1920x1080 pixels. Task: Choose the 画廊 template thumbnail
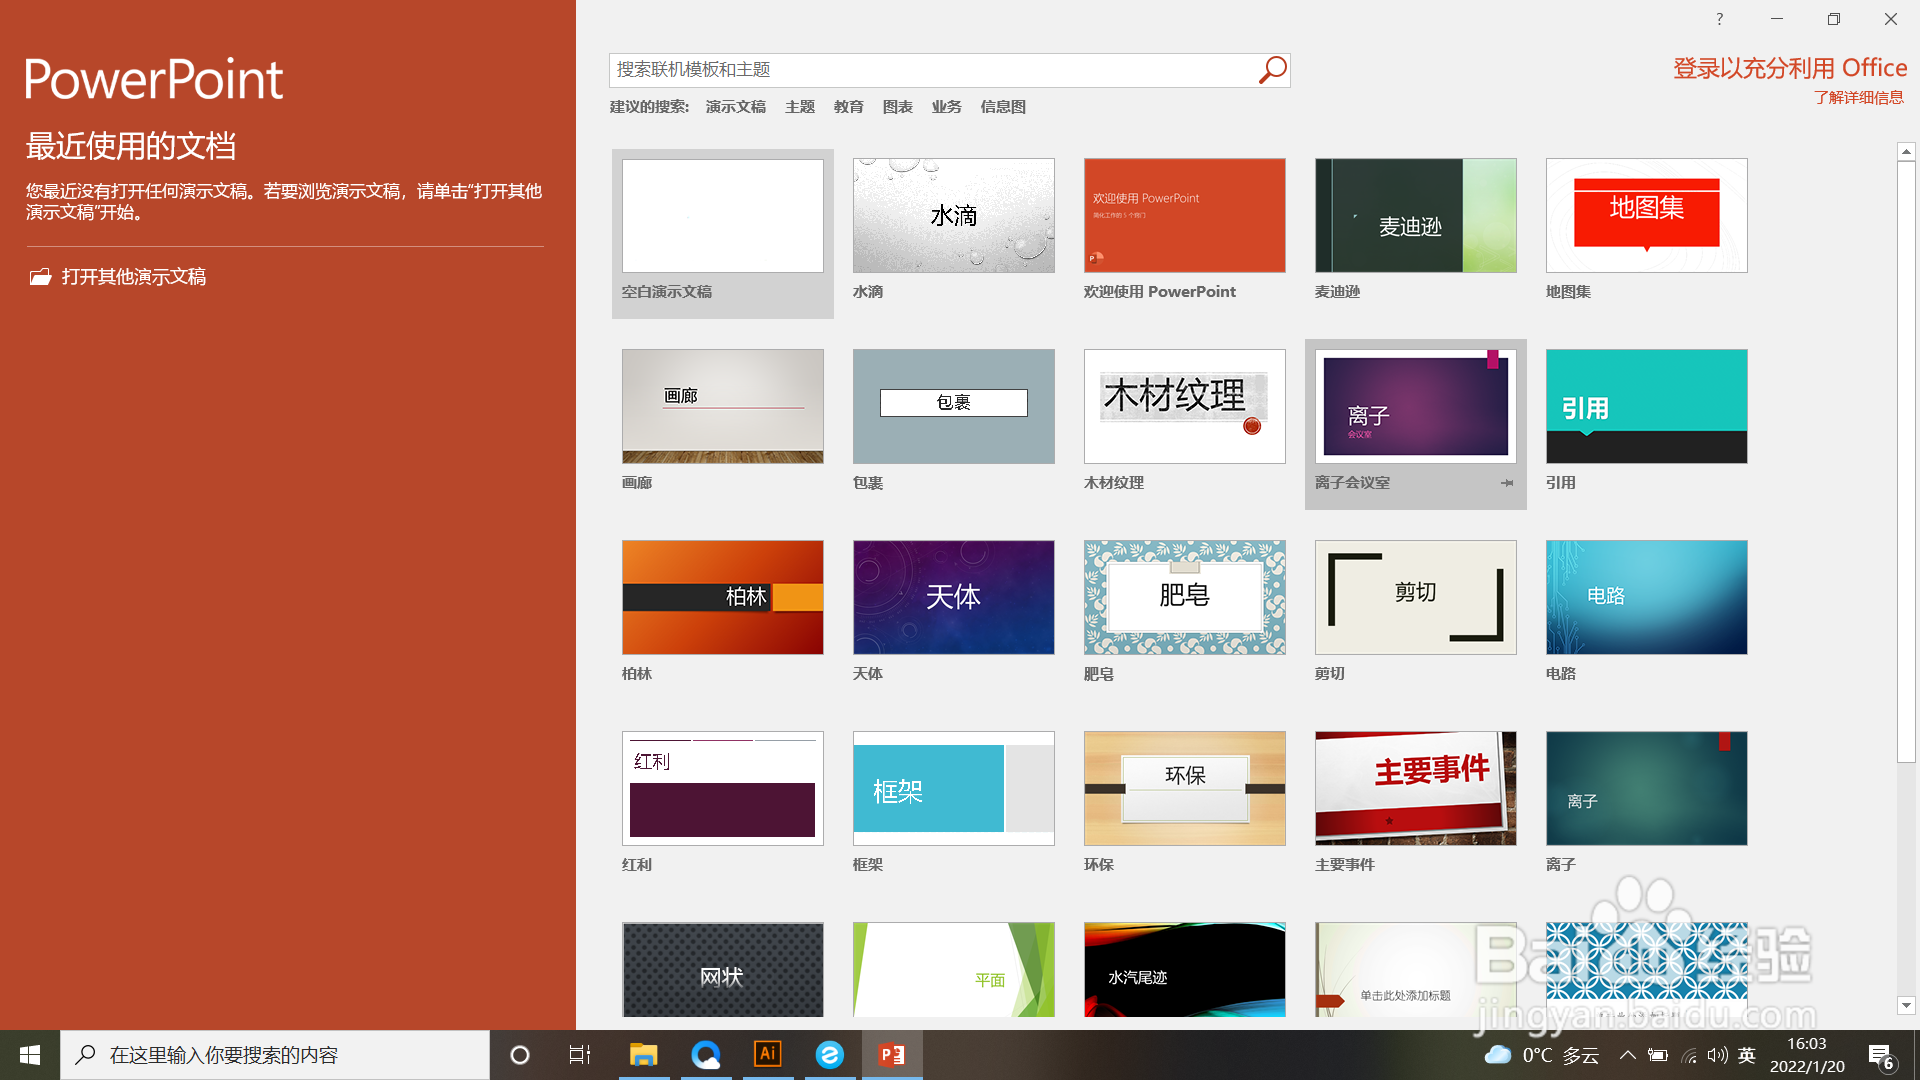(x=723, y=406)
